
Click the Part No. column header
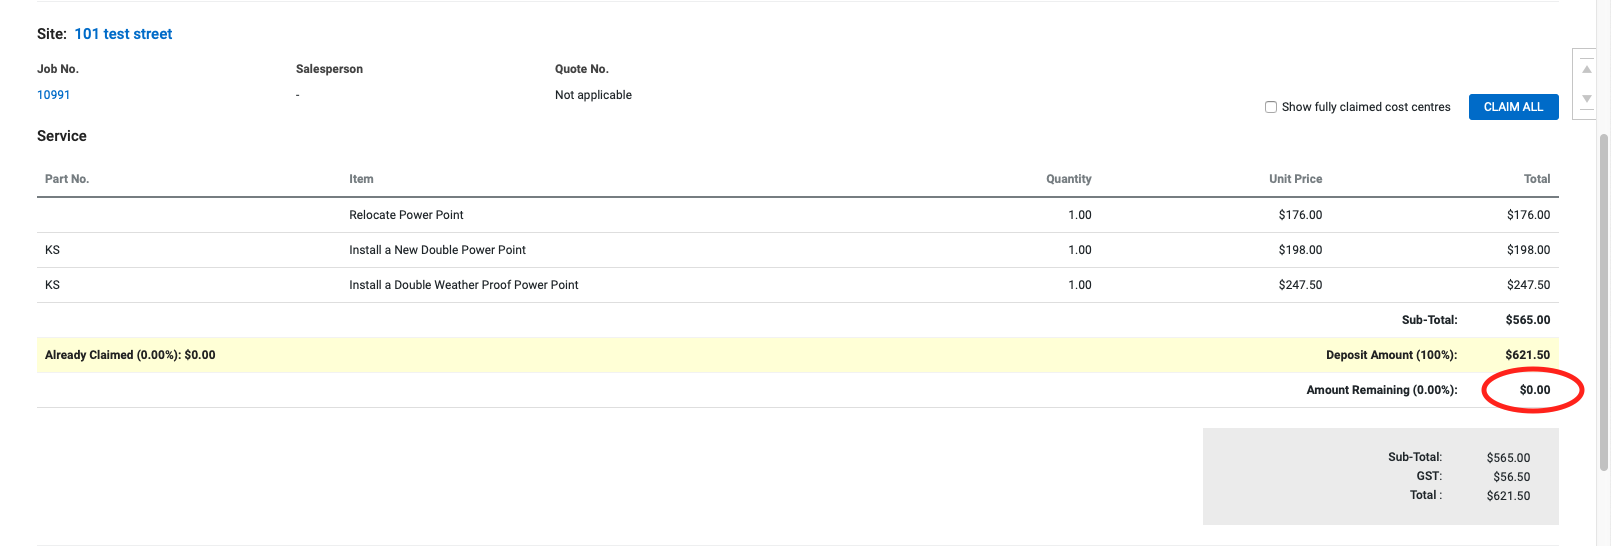click(x=67, y=179)
